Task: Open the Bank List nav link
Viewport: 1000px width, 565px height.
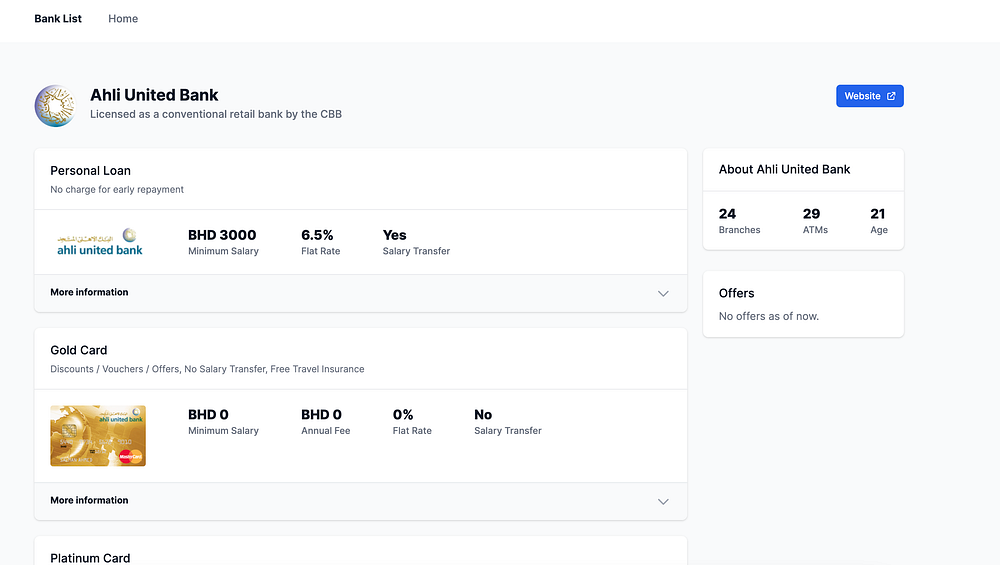Action: pyautogui.click(x=58, y=19)
